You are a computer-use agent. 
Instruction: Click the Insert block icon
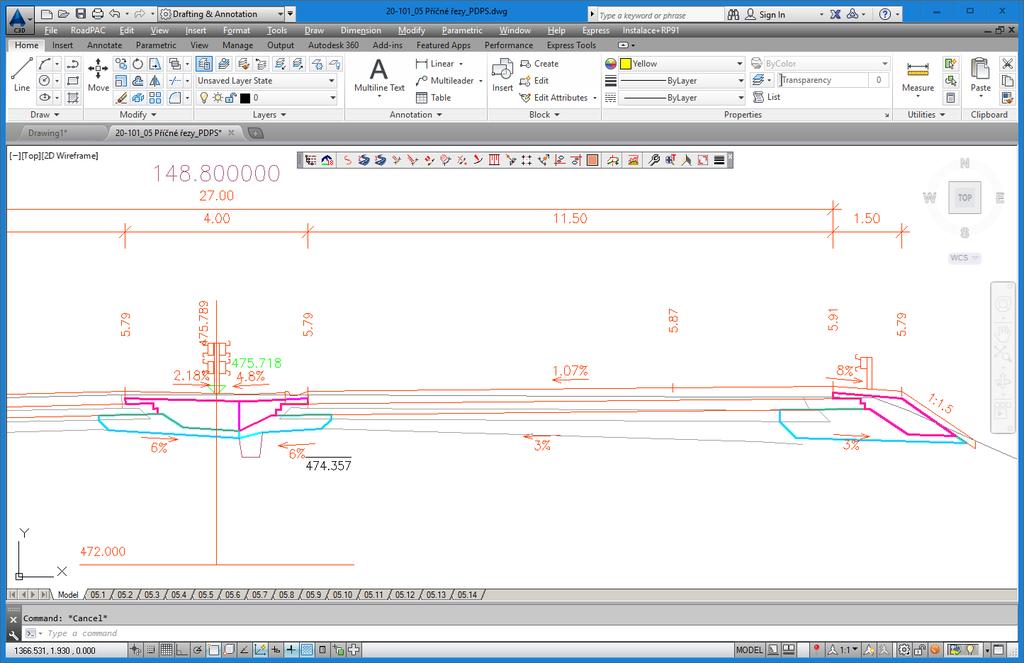pyautogui.click(x=502, y=75)
